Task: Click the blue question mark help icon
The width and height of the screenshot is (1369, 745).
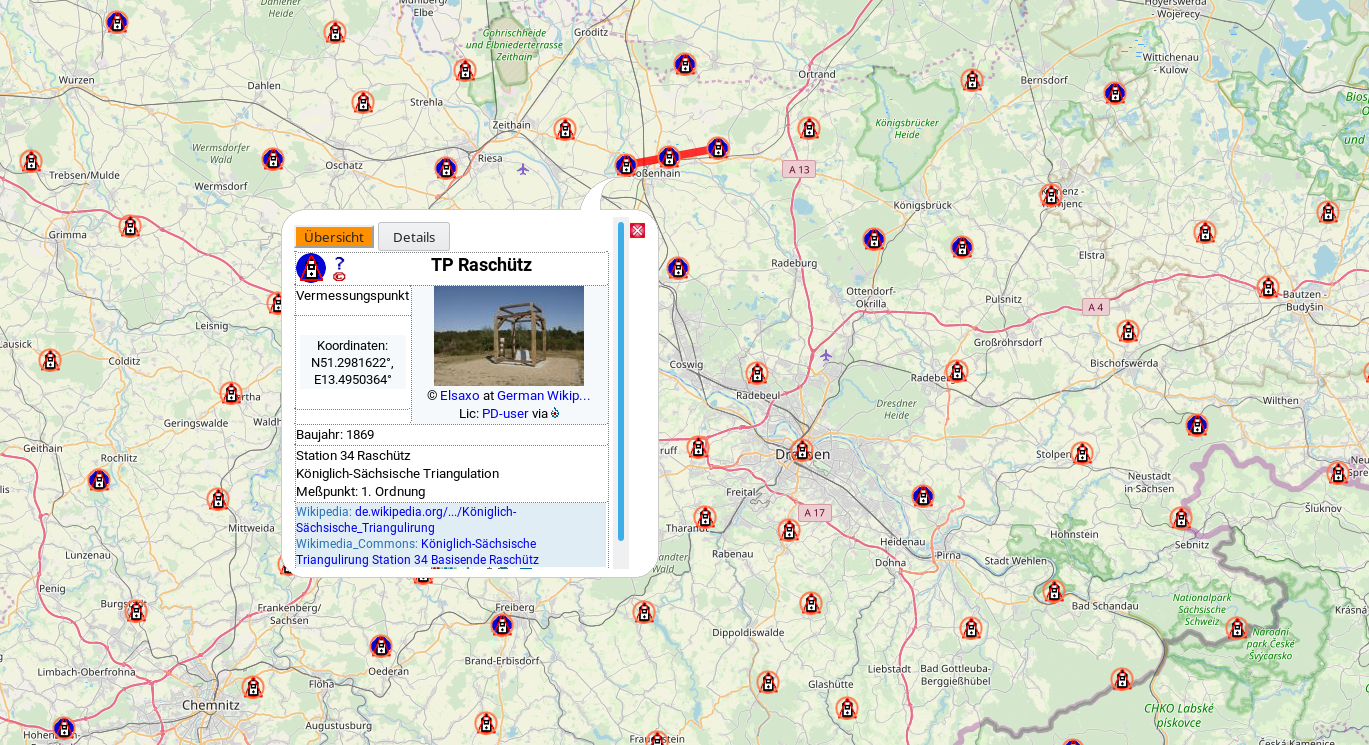Action: (x=339, y=263)
